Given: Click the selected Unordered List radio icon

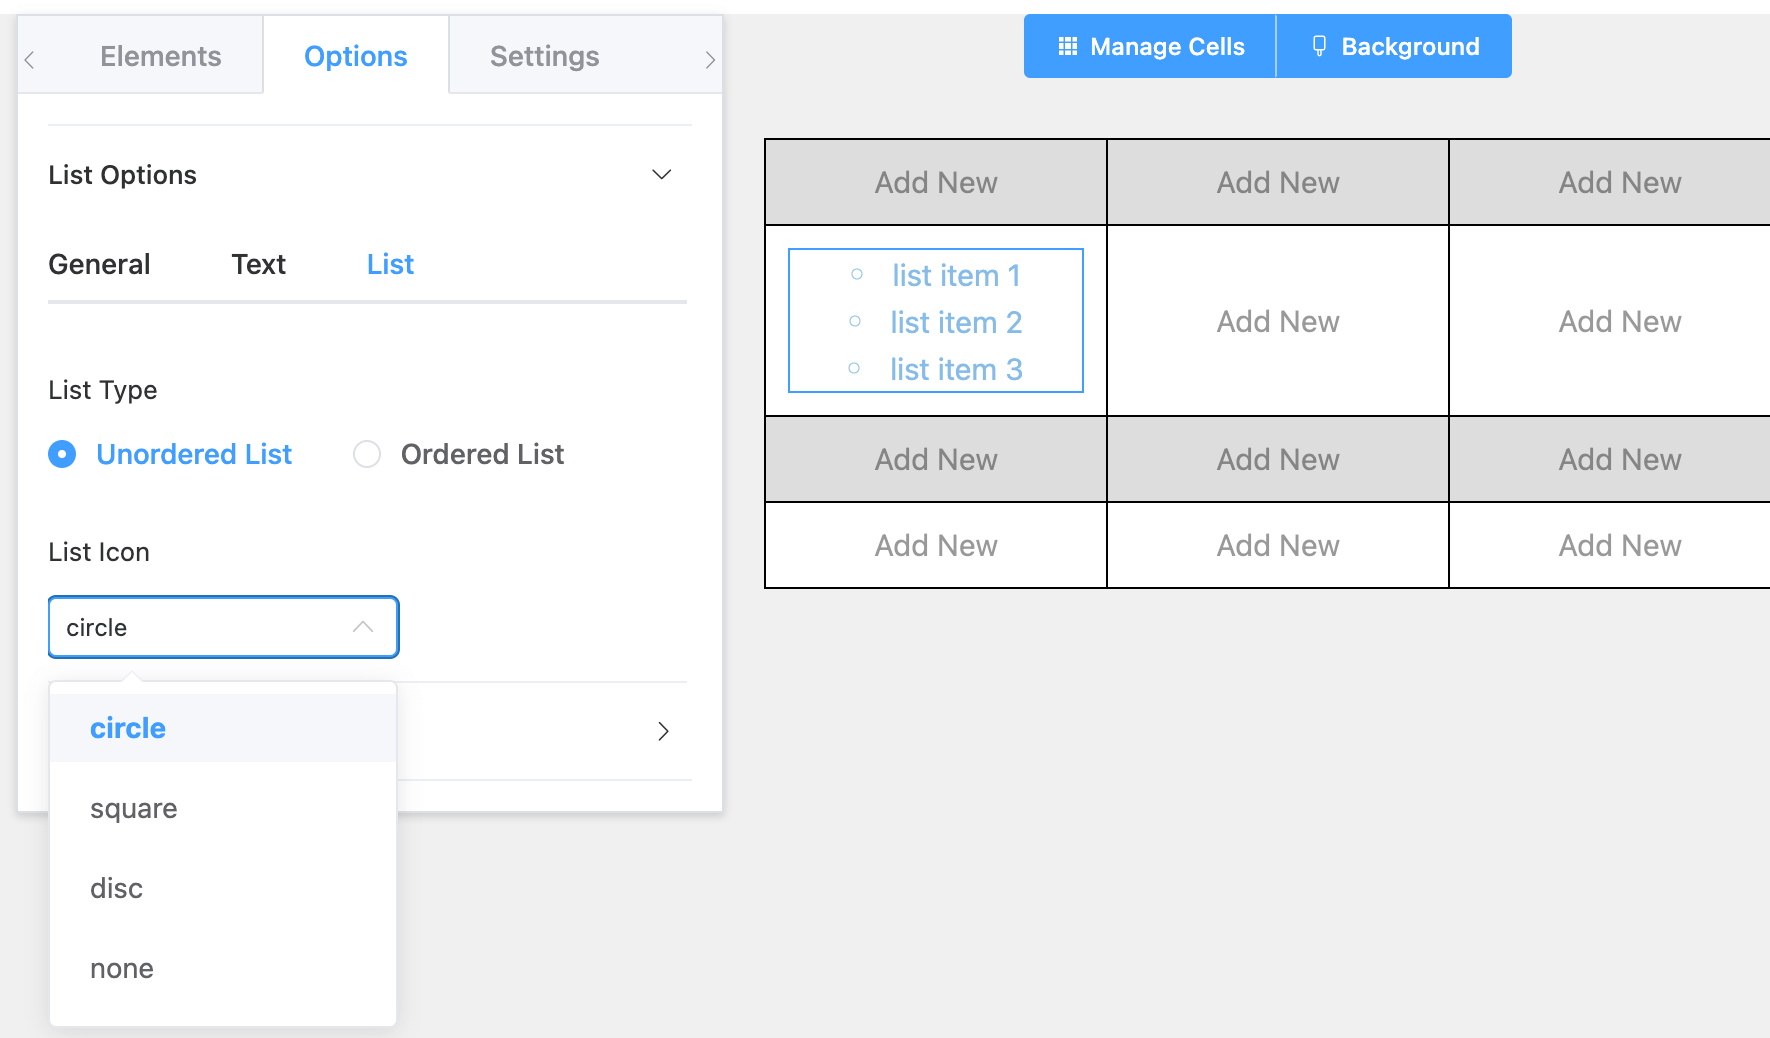Looking at the screenshot, I should click(x=61, y=454).
